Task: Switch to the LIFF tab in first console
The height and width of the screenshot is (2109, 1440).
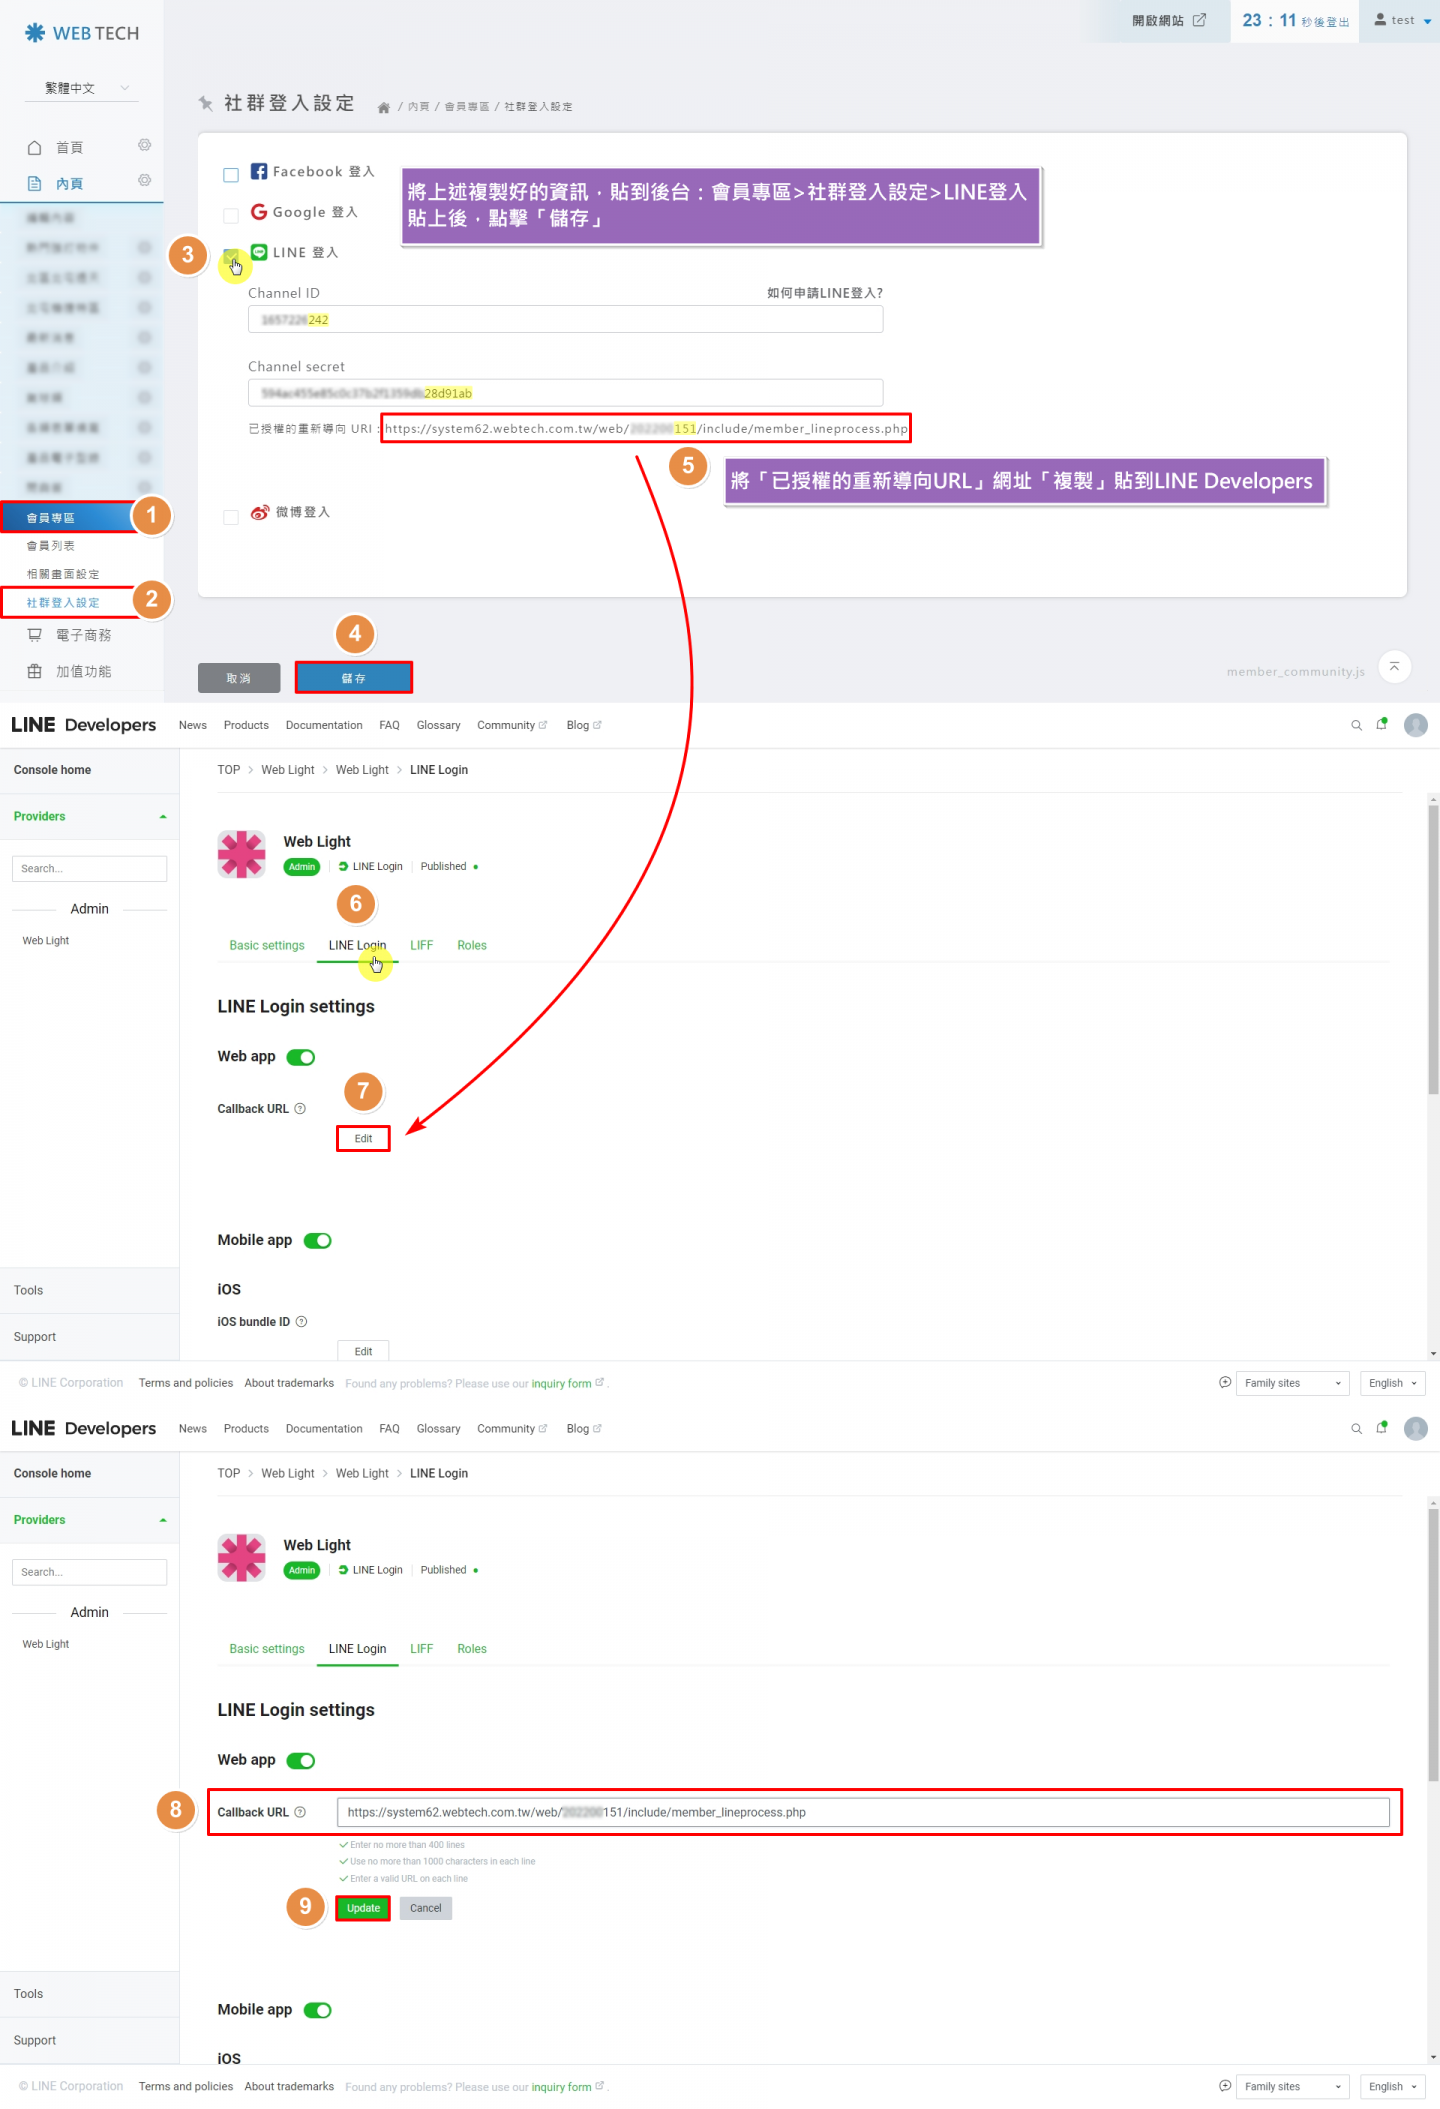Action: tap(421, 946)
